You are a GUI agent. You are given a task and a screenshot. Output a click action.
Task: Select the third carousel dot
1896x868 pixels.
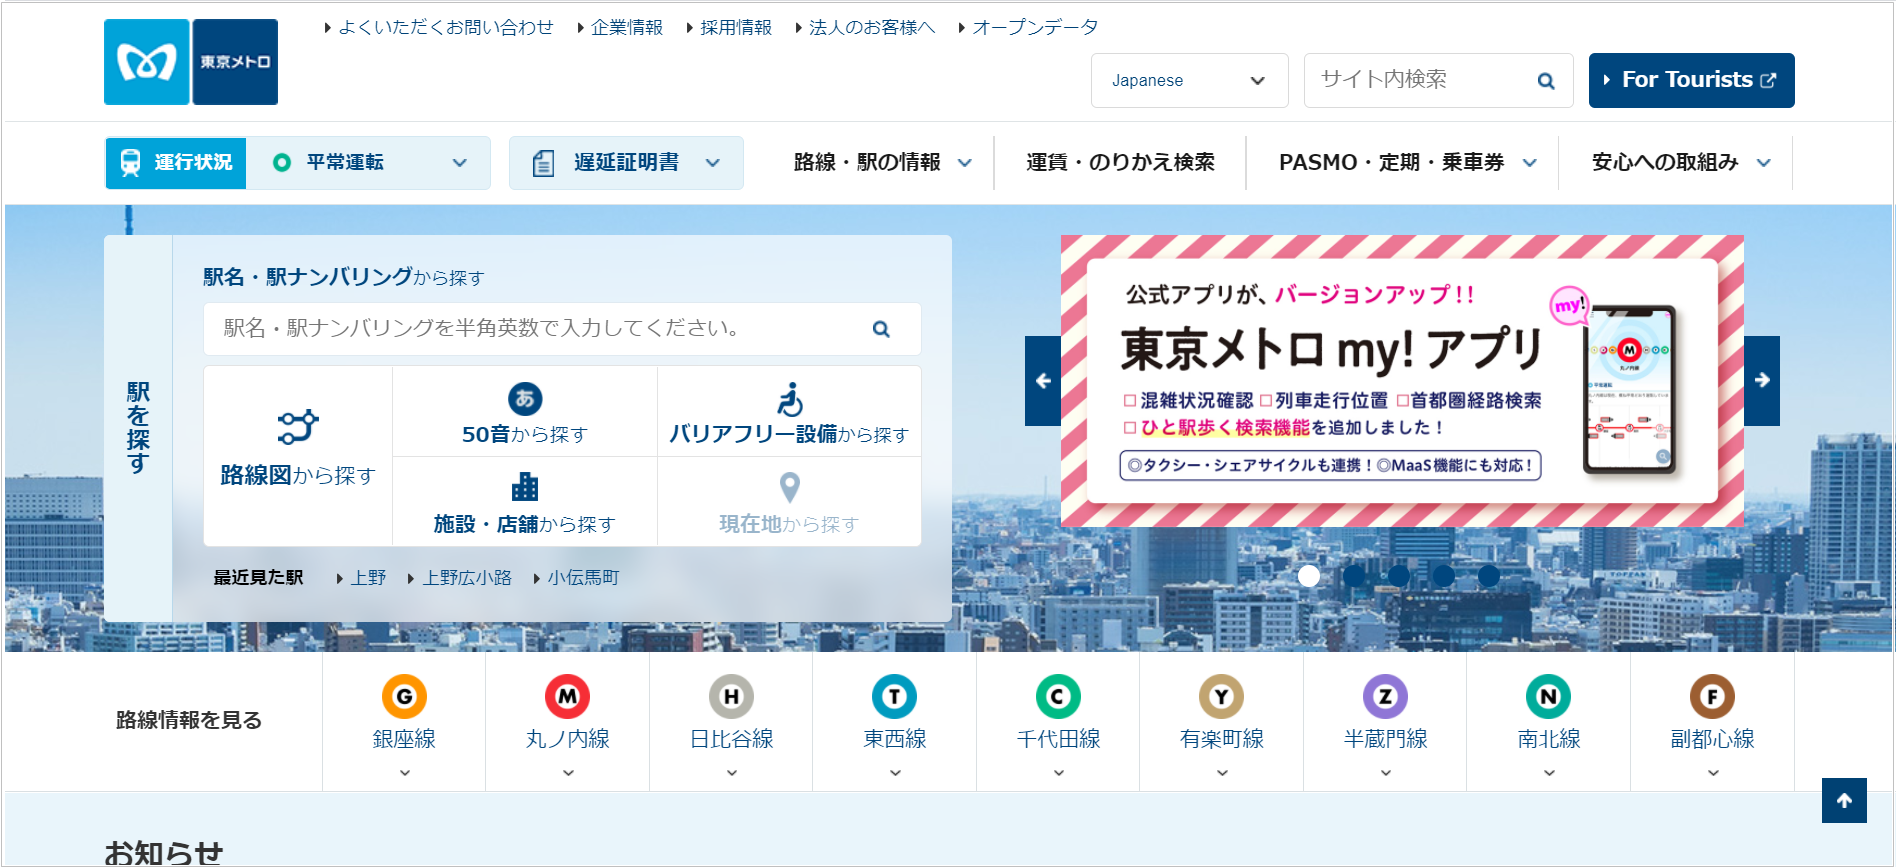[x=1399, y=576]
